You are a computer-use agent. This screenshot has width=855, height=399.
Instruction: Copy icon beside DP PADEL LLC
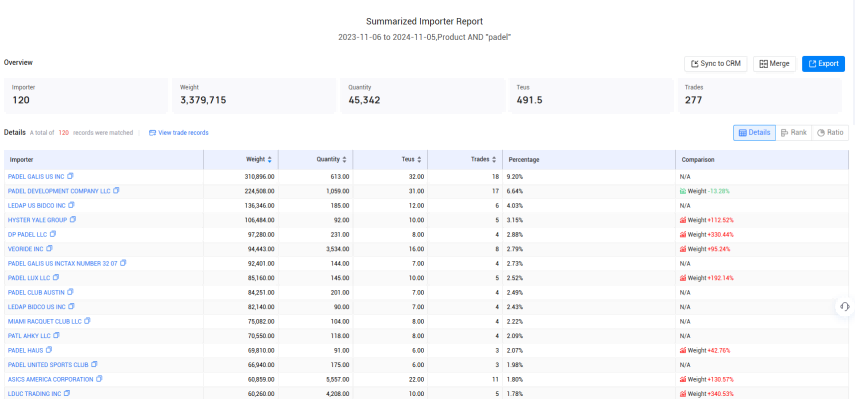[x=53, y=234]
